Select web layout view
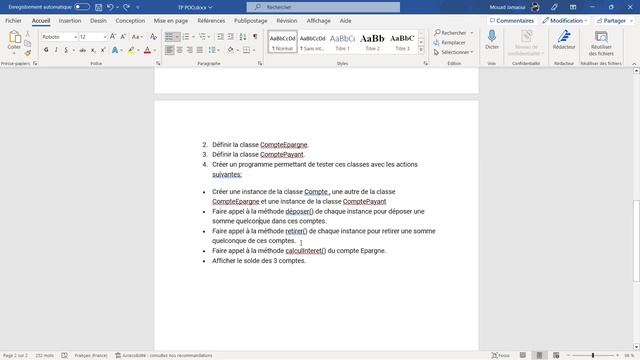This screenshot has height=360, width=640. pos(556,356)
